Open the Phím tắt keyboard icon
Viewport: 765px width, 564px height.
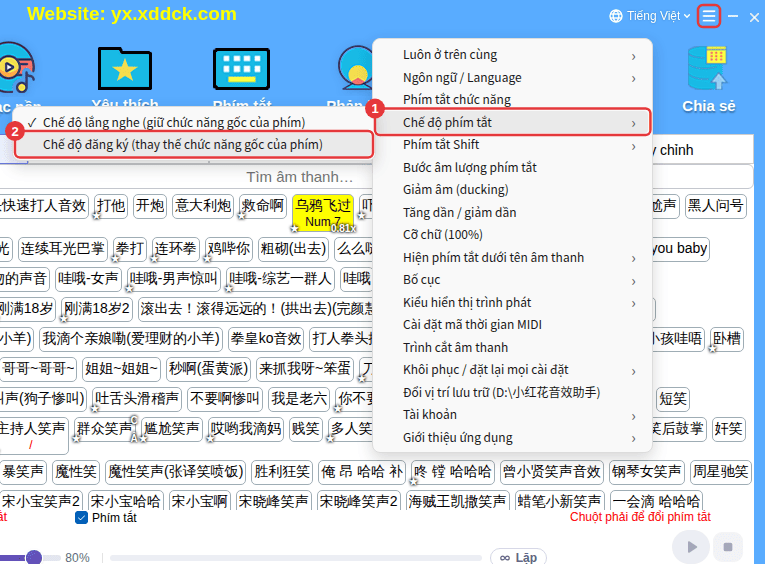click(242, 69)
